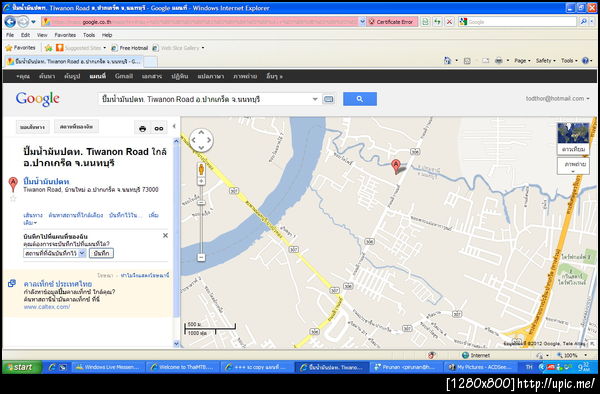Switch to Welcome to ThaiMTB taskbar item

coord(183,367)
